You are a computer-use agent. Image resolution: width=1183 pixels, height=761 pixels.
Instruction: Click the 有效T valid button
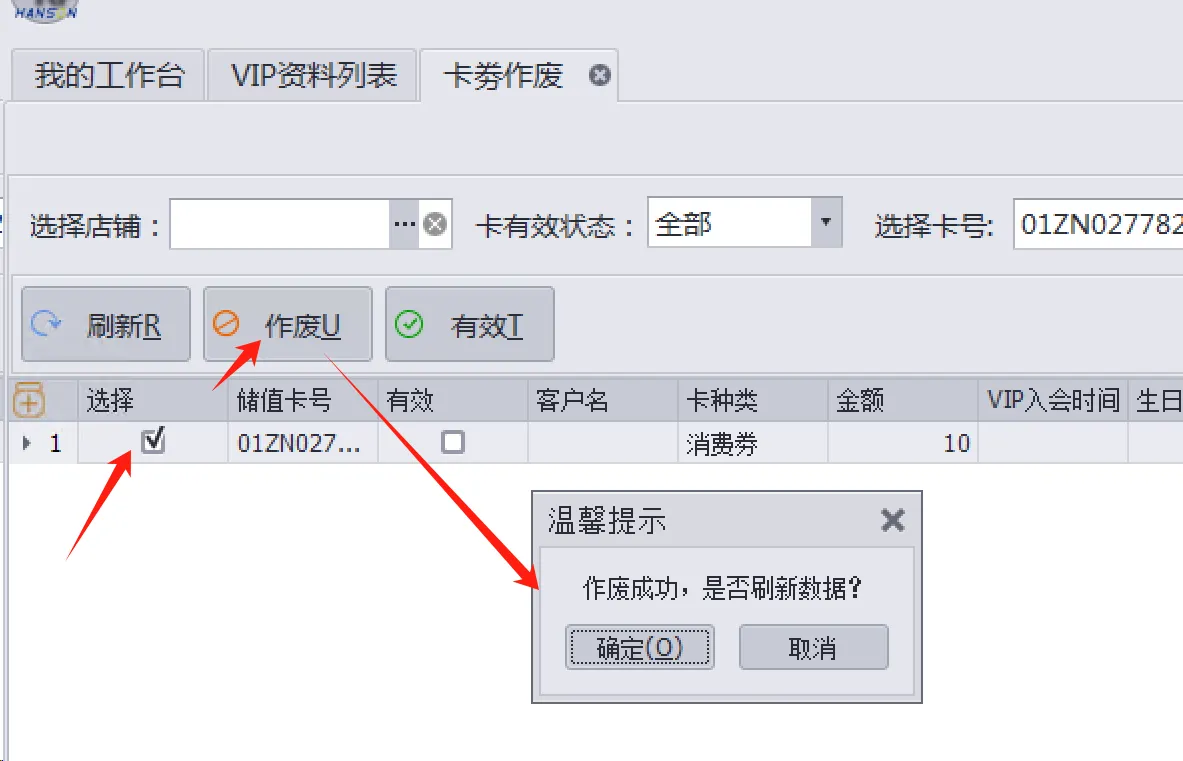(x=469, y=324)
